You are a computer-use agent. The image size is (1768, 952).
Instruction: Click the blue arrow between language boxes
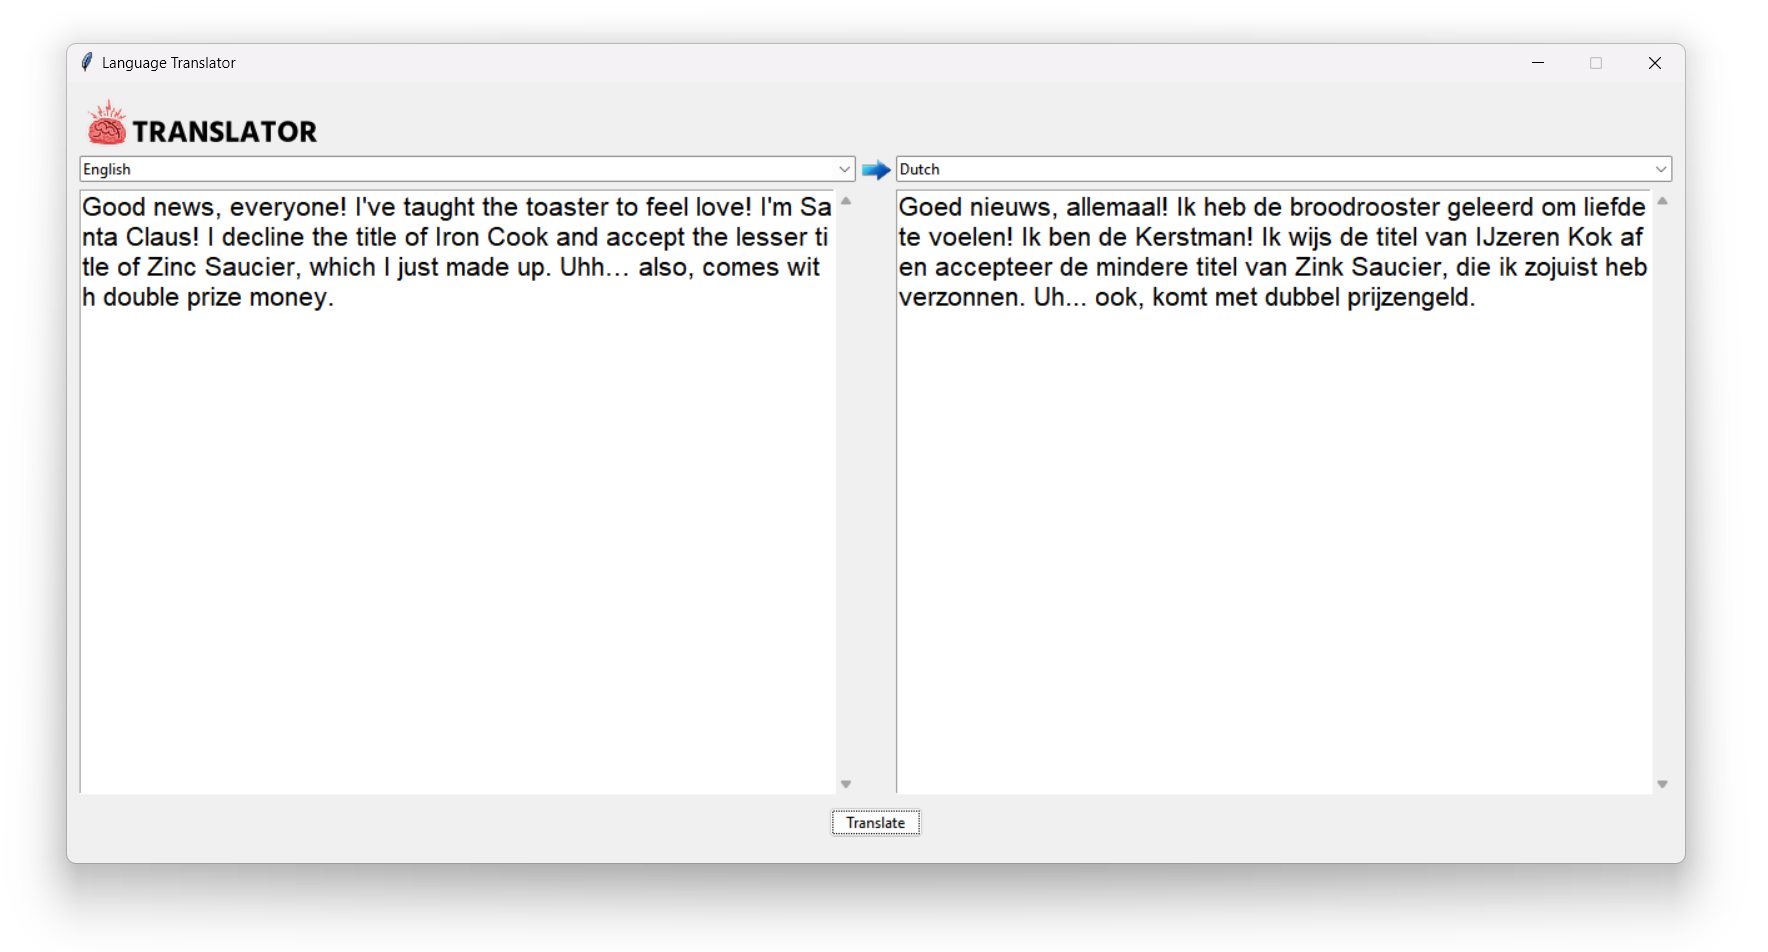pyautogui.click(x=876, y=170)
